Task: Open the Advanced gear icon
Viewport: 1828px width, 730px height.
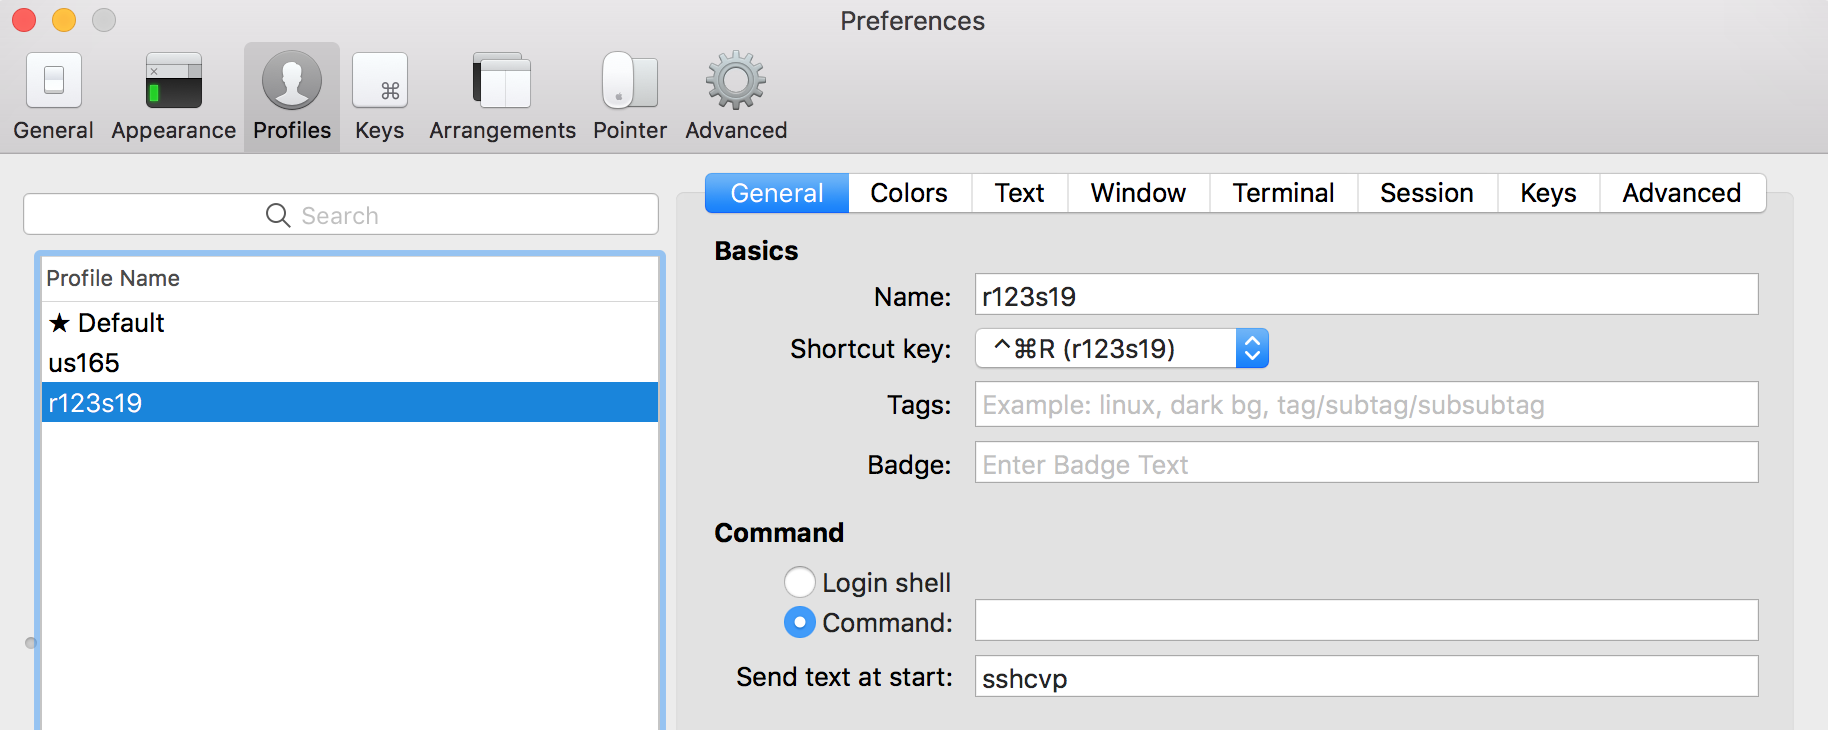Action: click(736, 81)
